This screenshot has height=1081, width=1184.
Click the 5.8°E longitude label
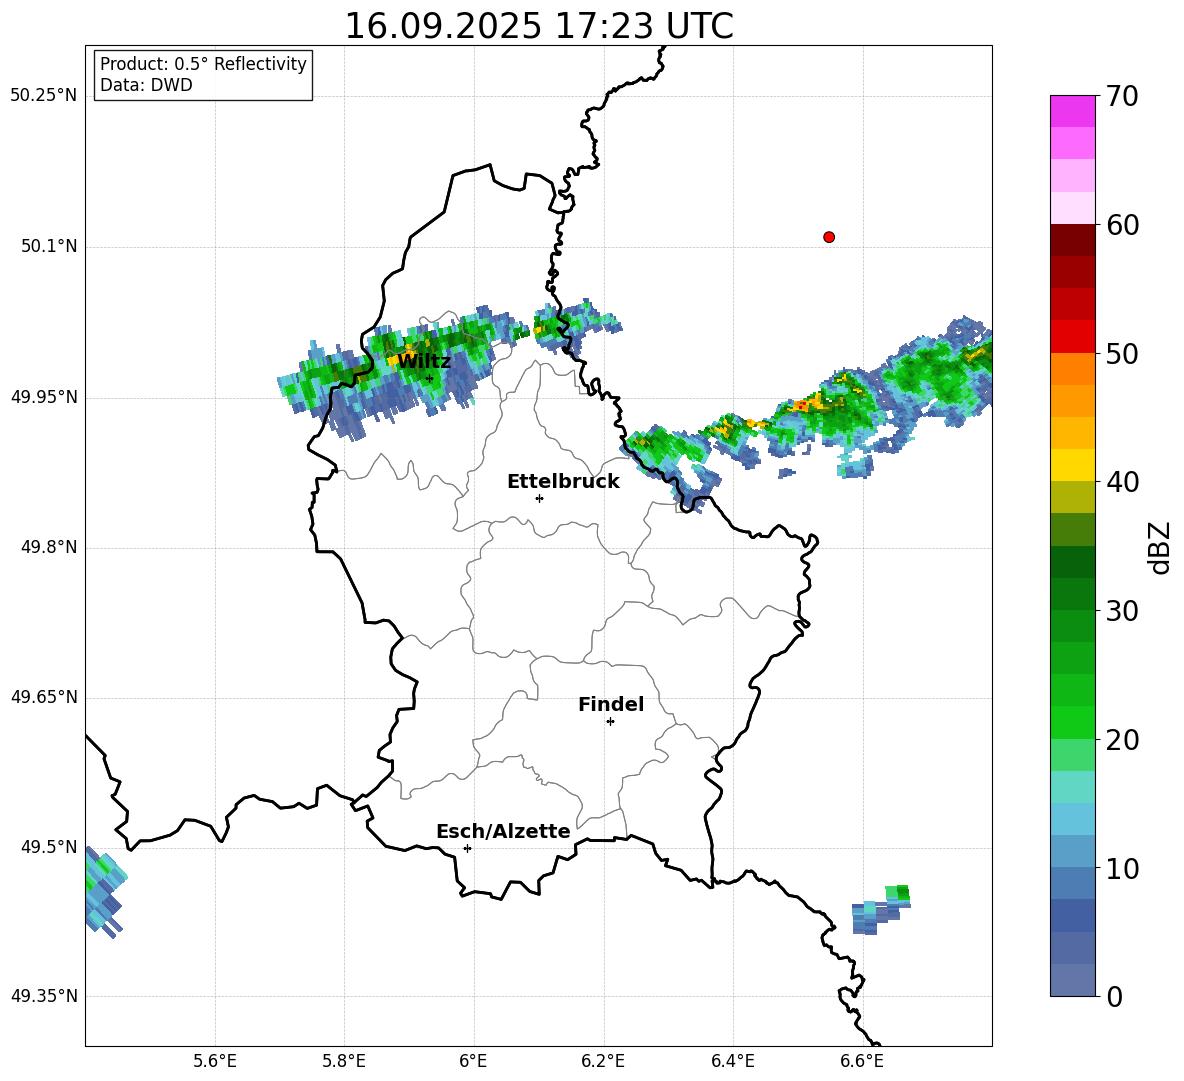pos(344,1061)
